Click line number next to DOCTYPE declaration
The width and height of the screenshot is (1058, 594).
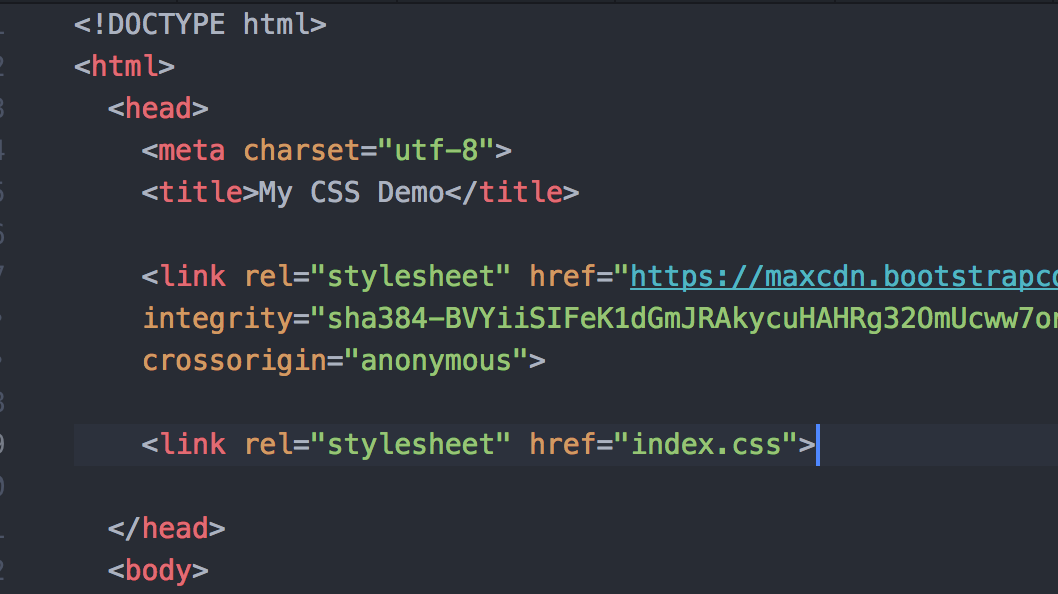point(3,24)
